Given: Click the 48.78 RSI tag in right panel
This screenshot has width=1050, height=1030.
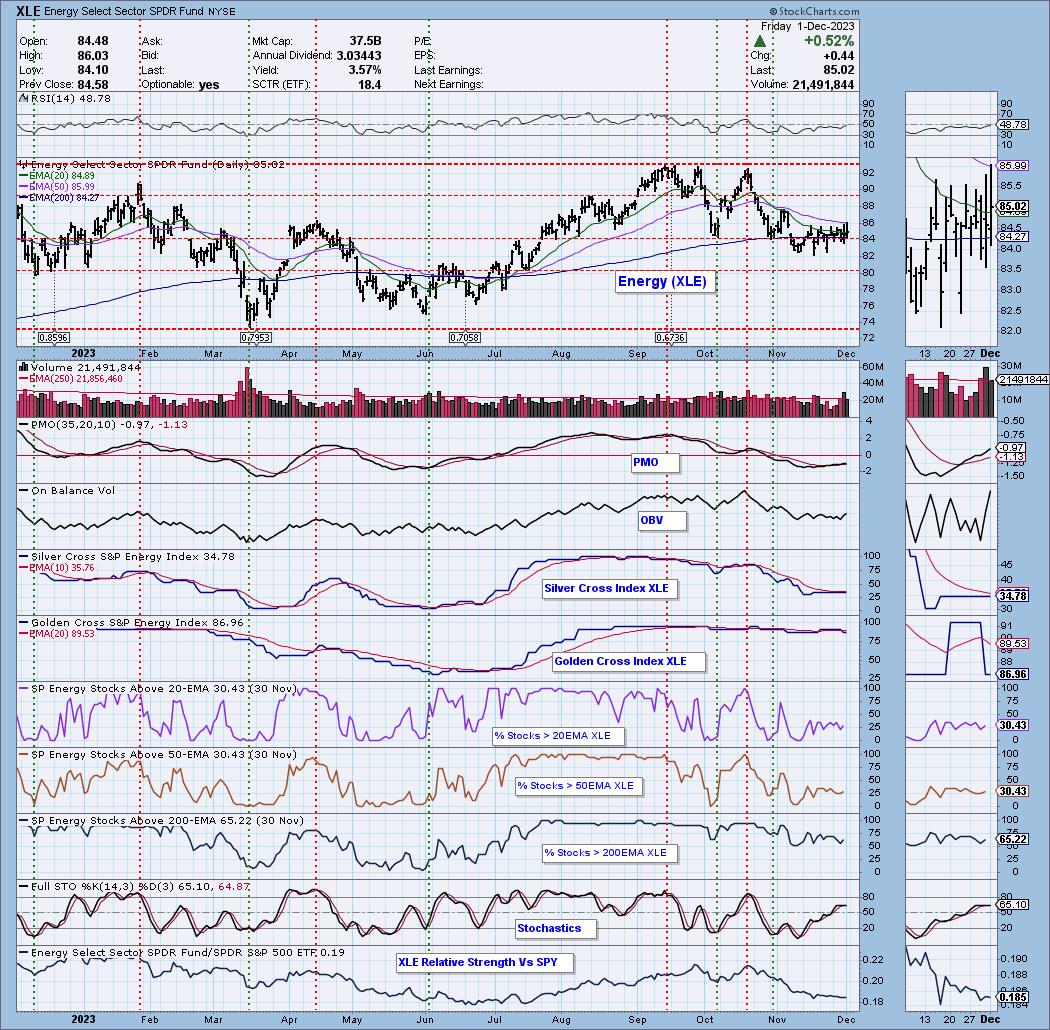Looking at the screenshot, I should (1013, 125).
